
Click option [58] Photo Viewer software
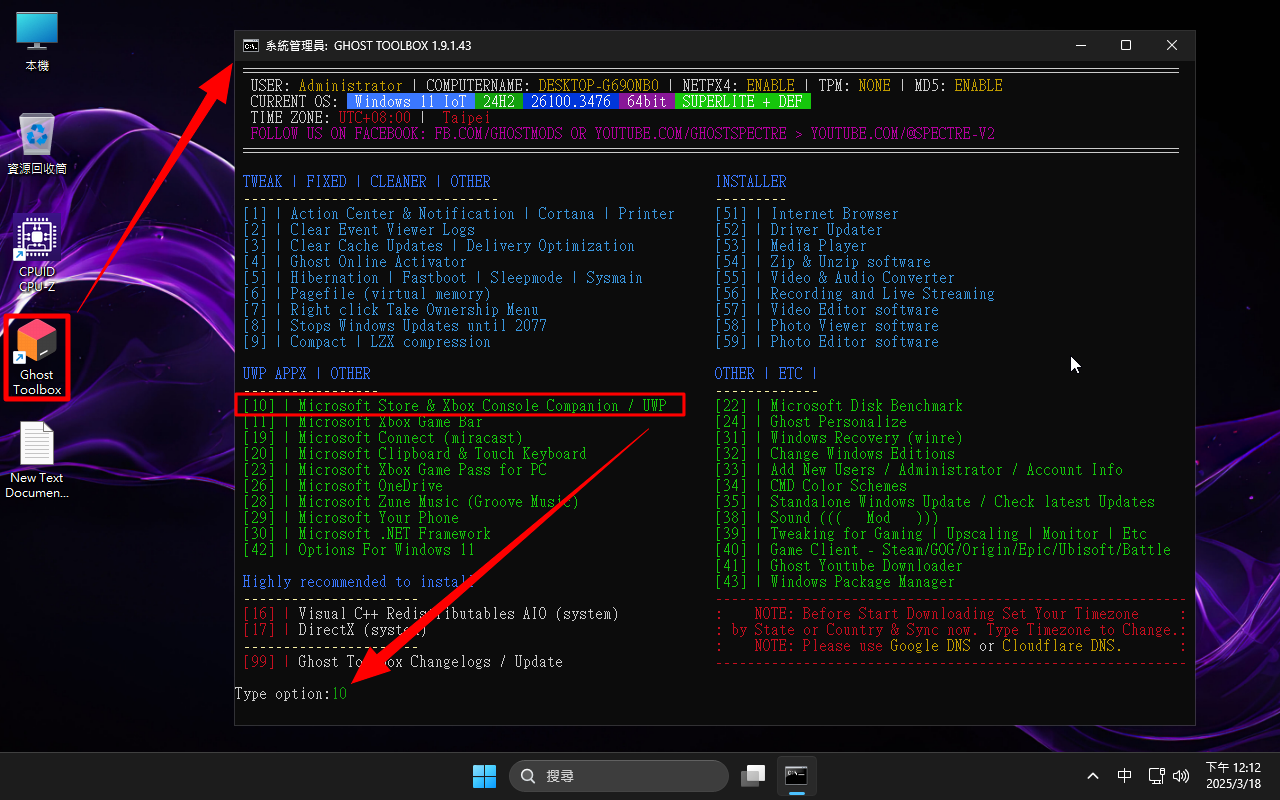click(x=827, y=326)
